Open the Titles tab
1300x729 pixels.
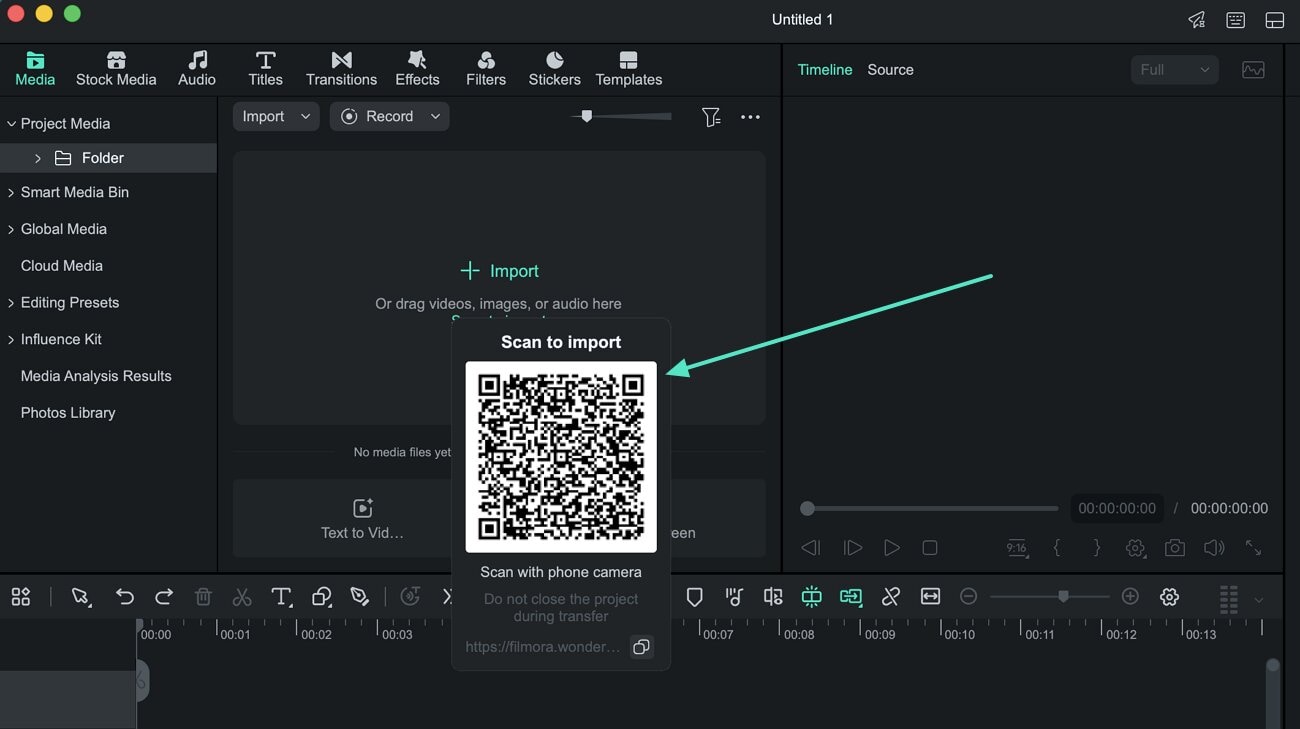coord(265,69)
